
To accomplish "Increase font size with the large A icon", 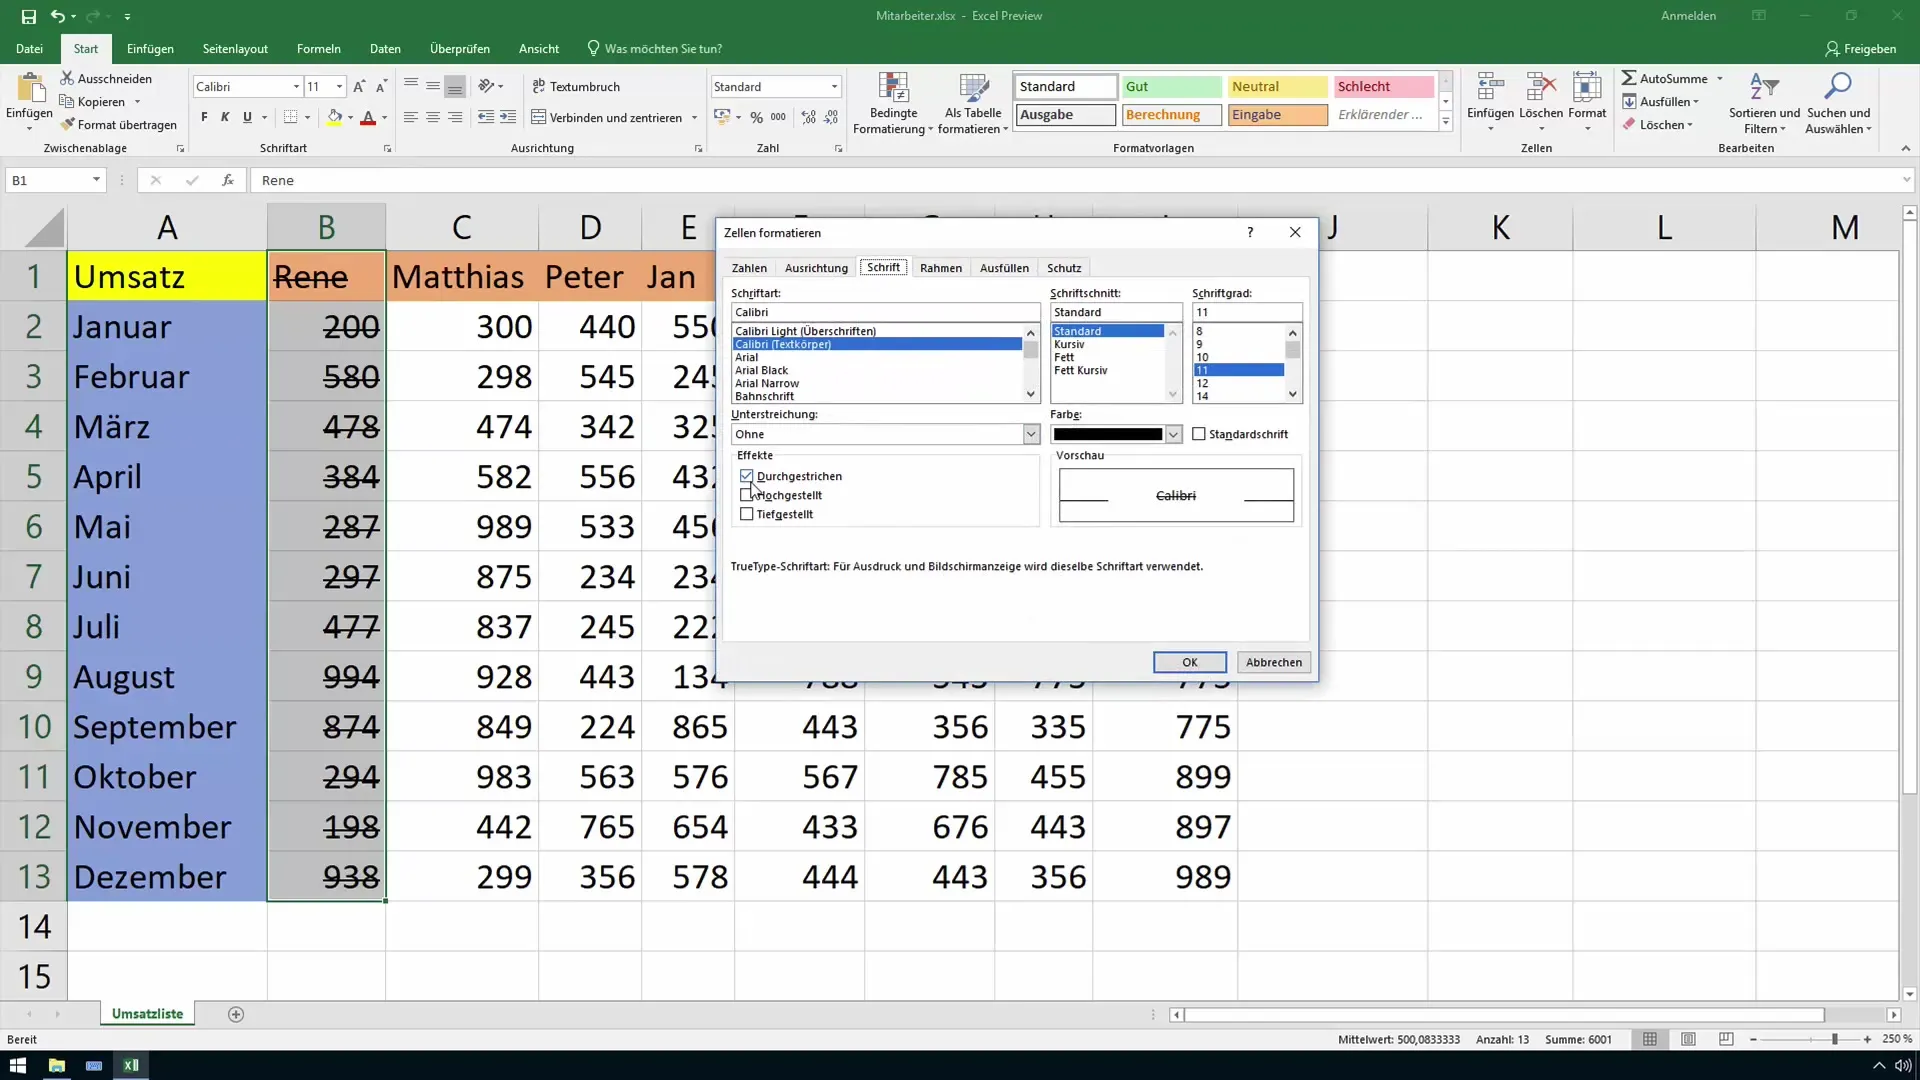I will [359, 87].
